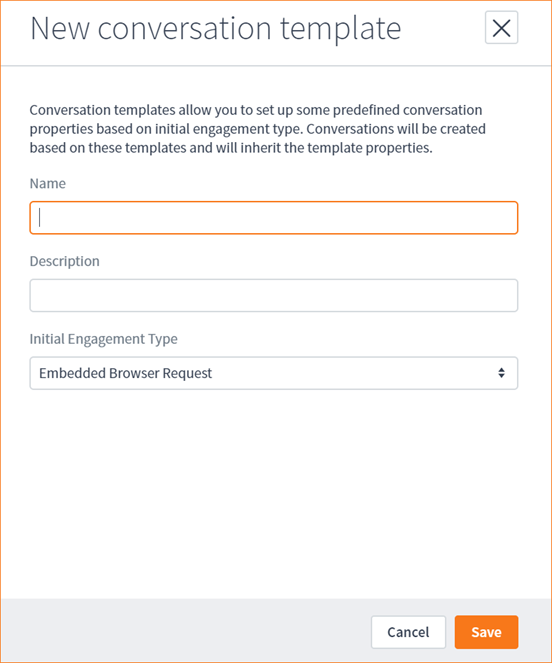Click the line starting 'Conversation templates allow you'
The height and width of the screenshot is (663, 552).
(256, 110)
